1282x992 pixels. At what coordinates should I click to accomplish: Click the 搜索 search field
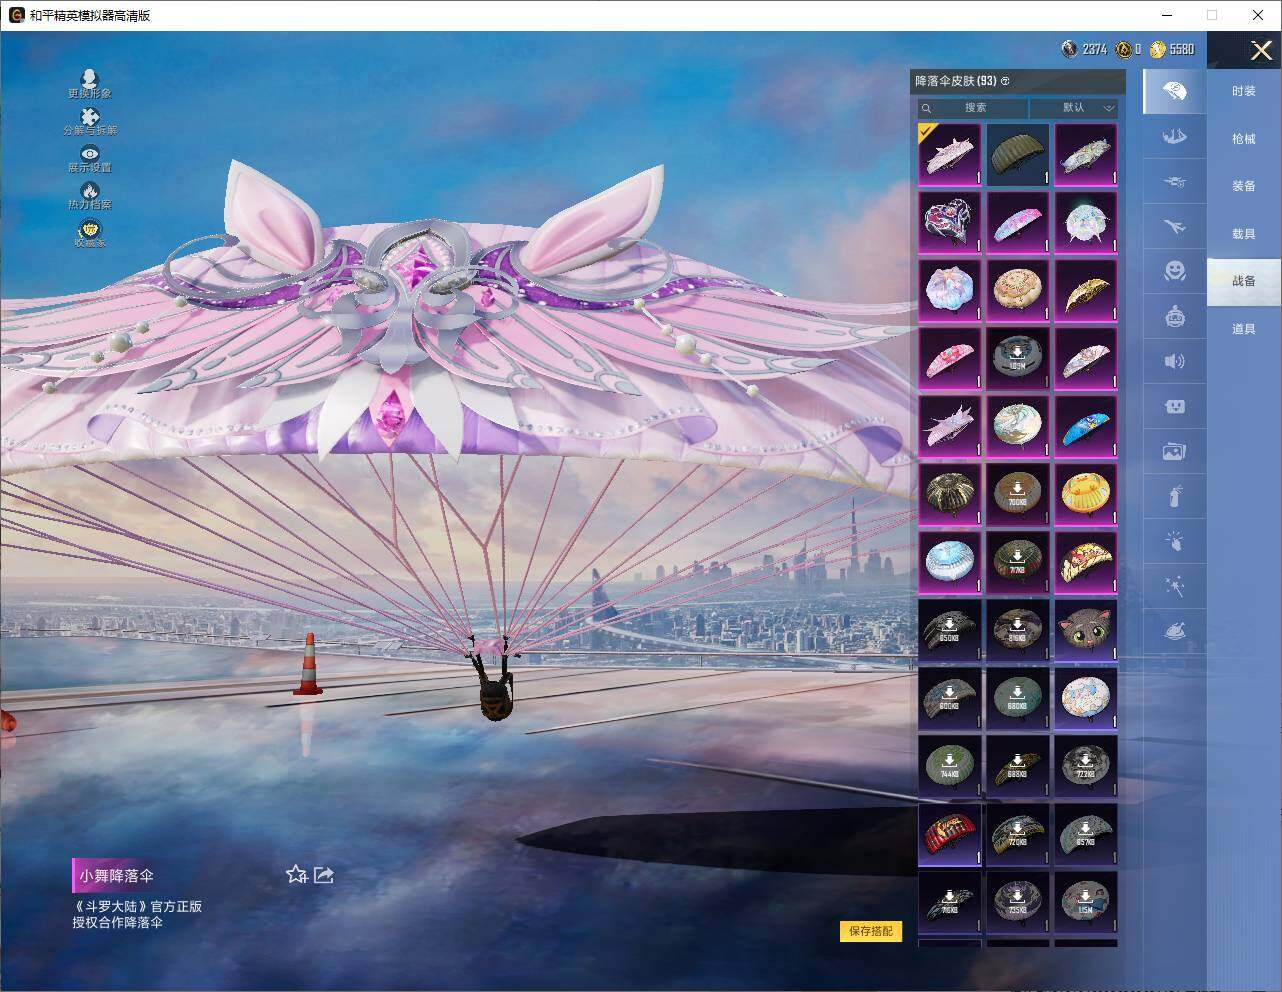tap(973, 108)
